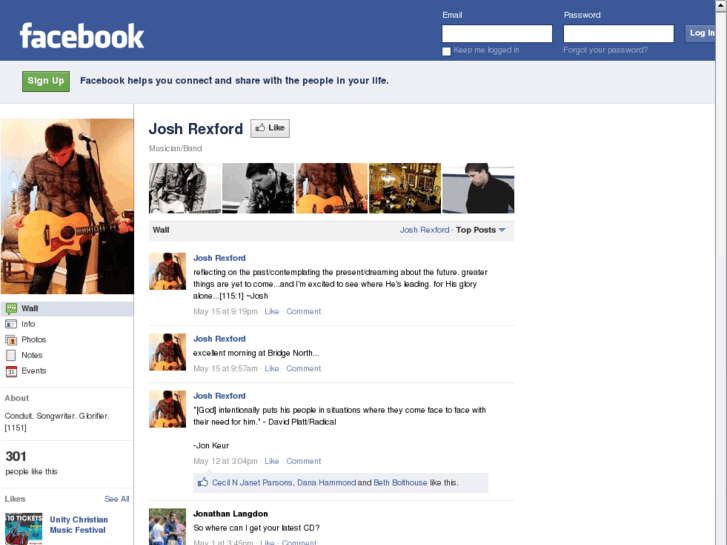Comment on the May 12 at 3:04pm post
Image resolution: width=727 pixels, height=545 pixels.
pos(303,461)
